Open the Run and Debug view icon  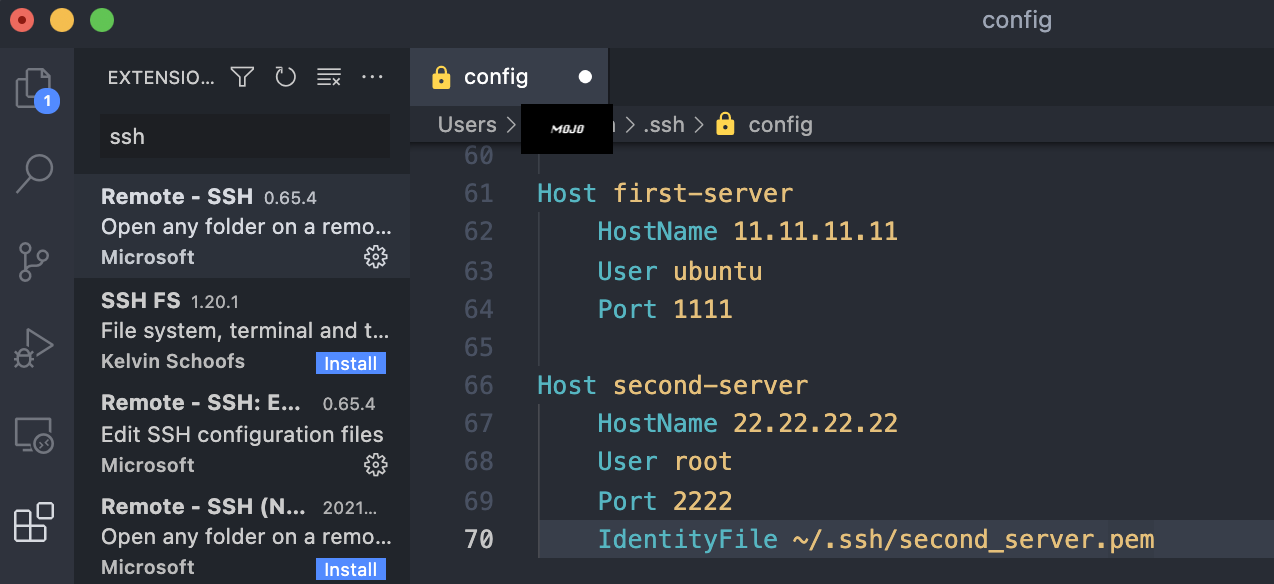[35, 349]
